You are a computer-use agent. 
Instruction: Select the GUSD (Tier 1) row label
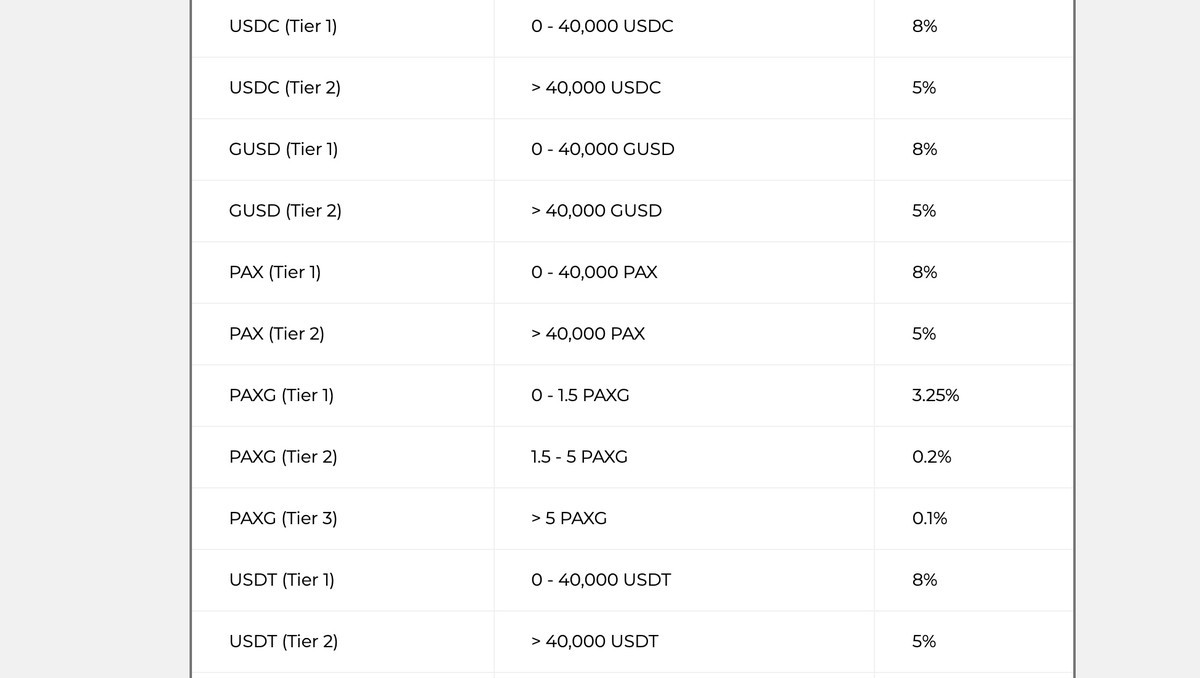pos(284,149)
